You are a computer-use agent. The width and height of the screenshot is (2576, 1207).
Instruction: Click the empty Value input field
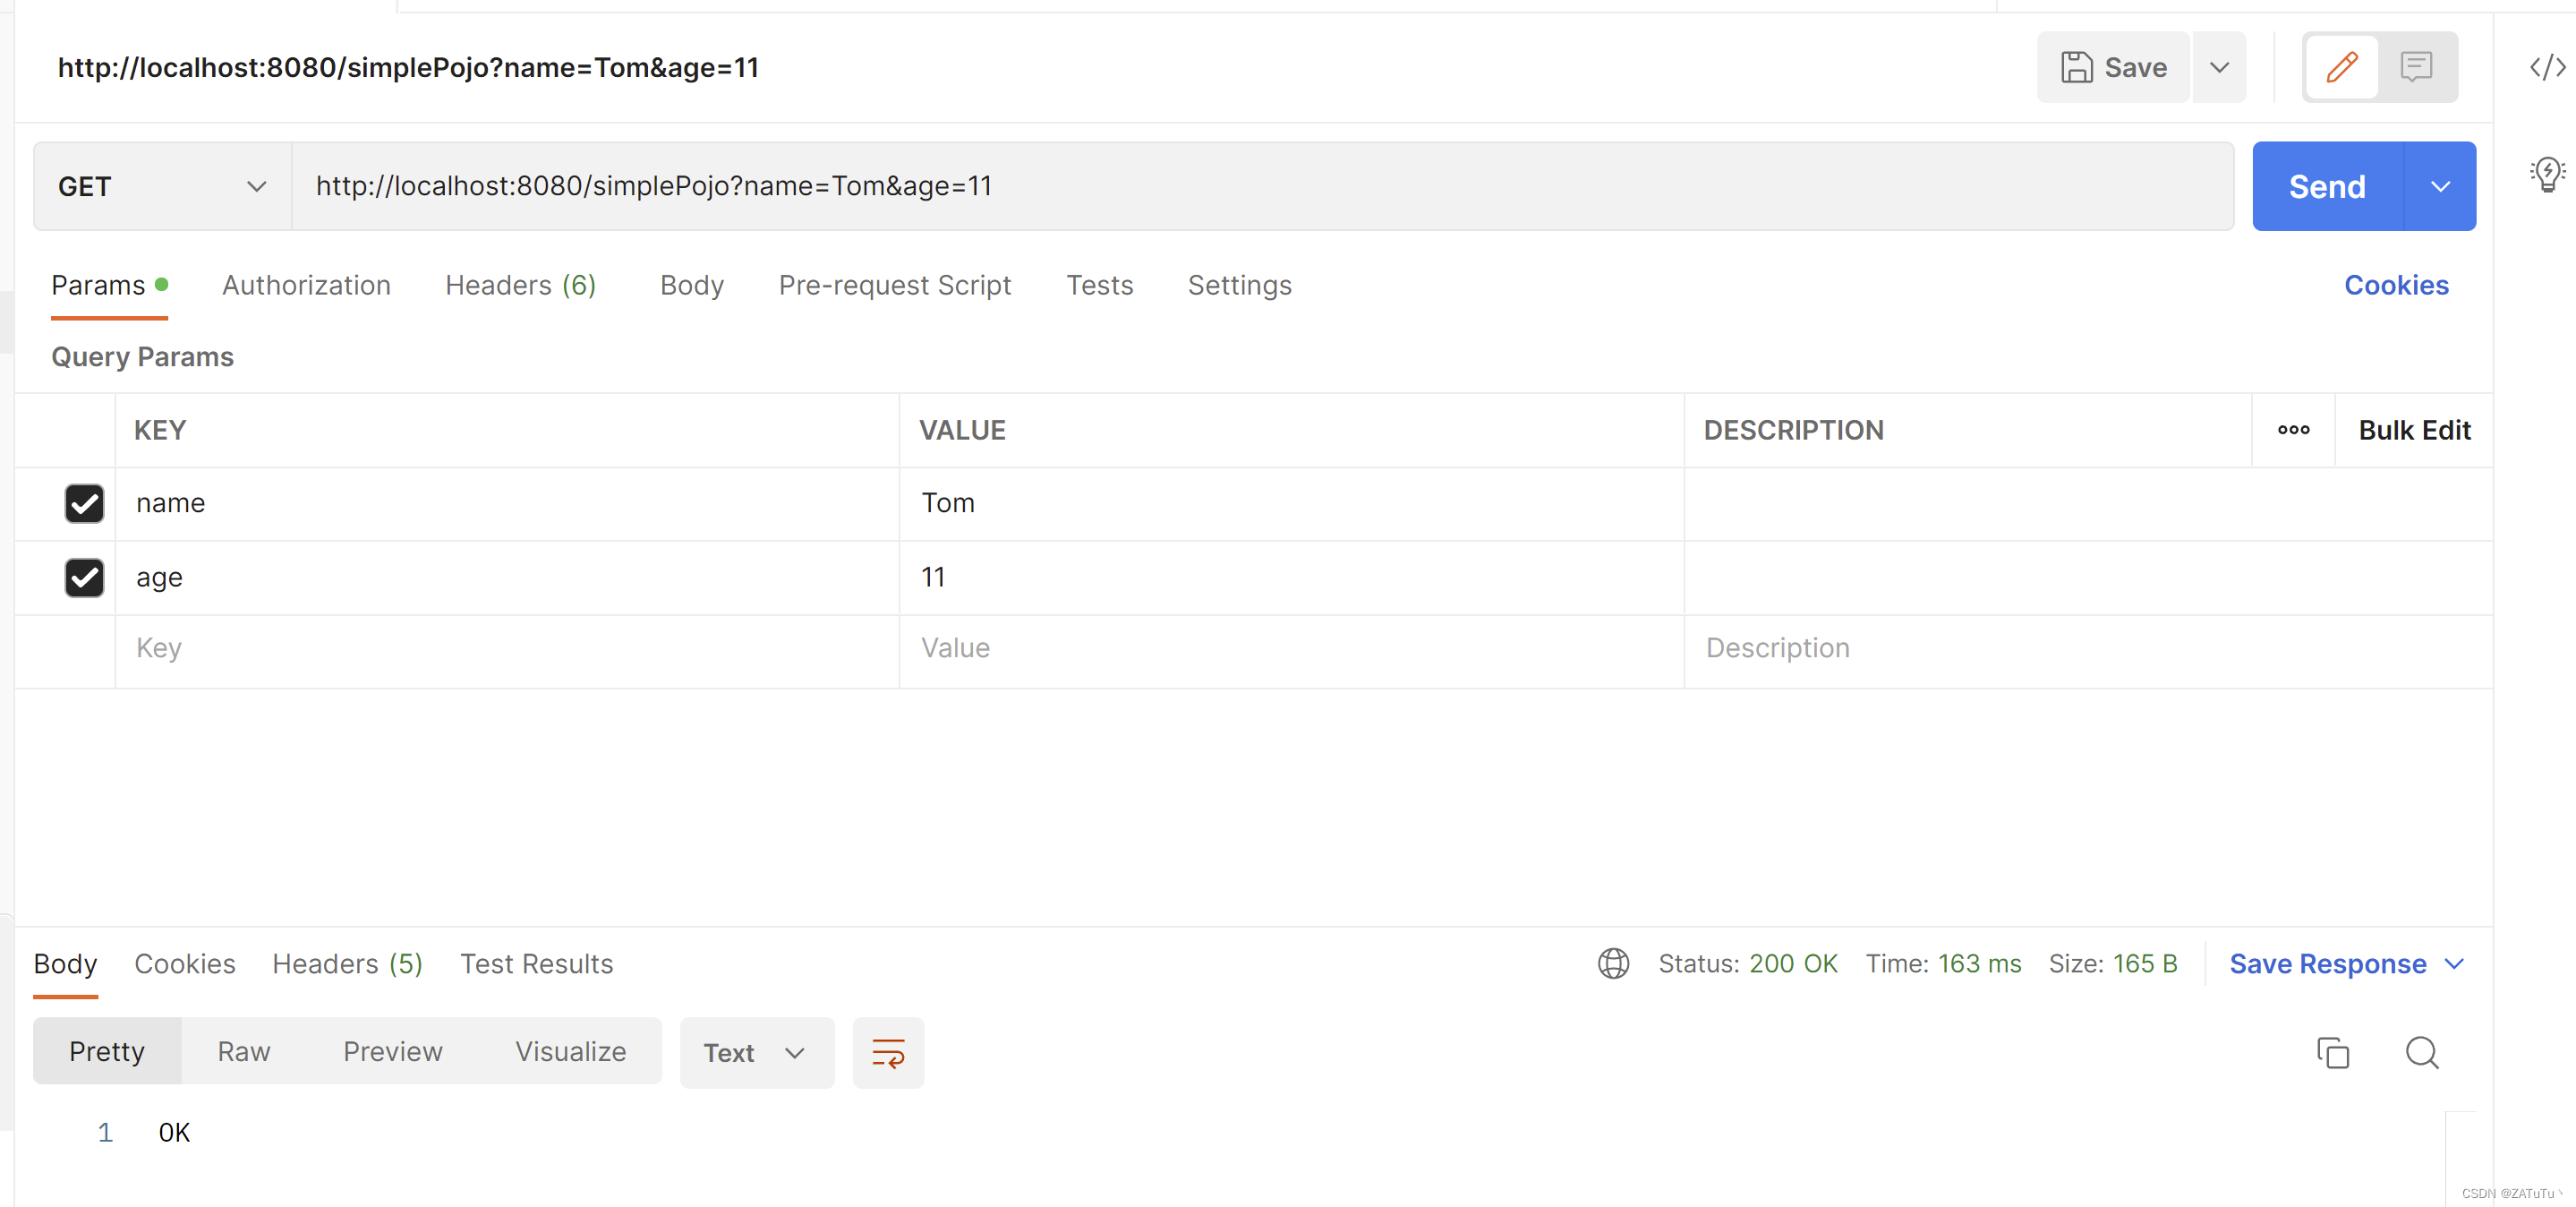1291,649
